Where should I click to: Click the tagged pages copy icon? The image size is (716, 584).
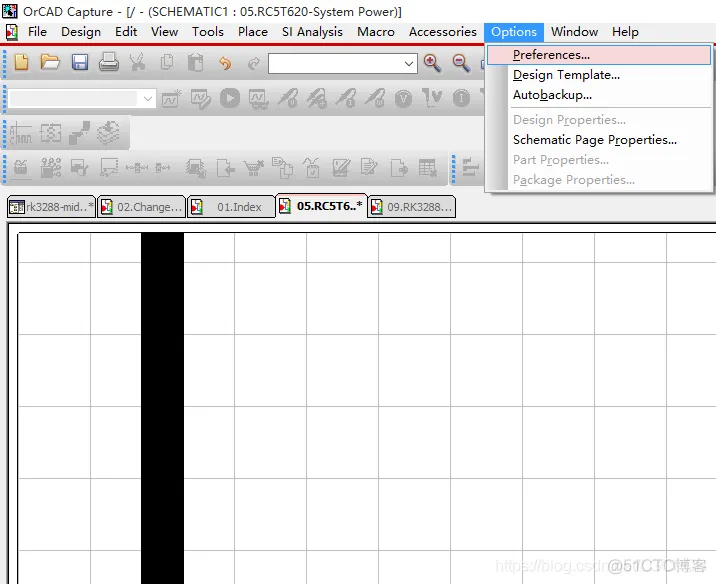pos(283,167)
